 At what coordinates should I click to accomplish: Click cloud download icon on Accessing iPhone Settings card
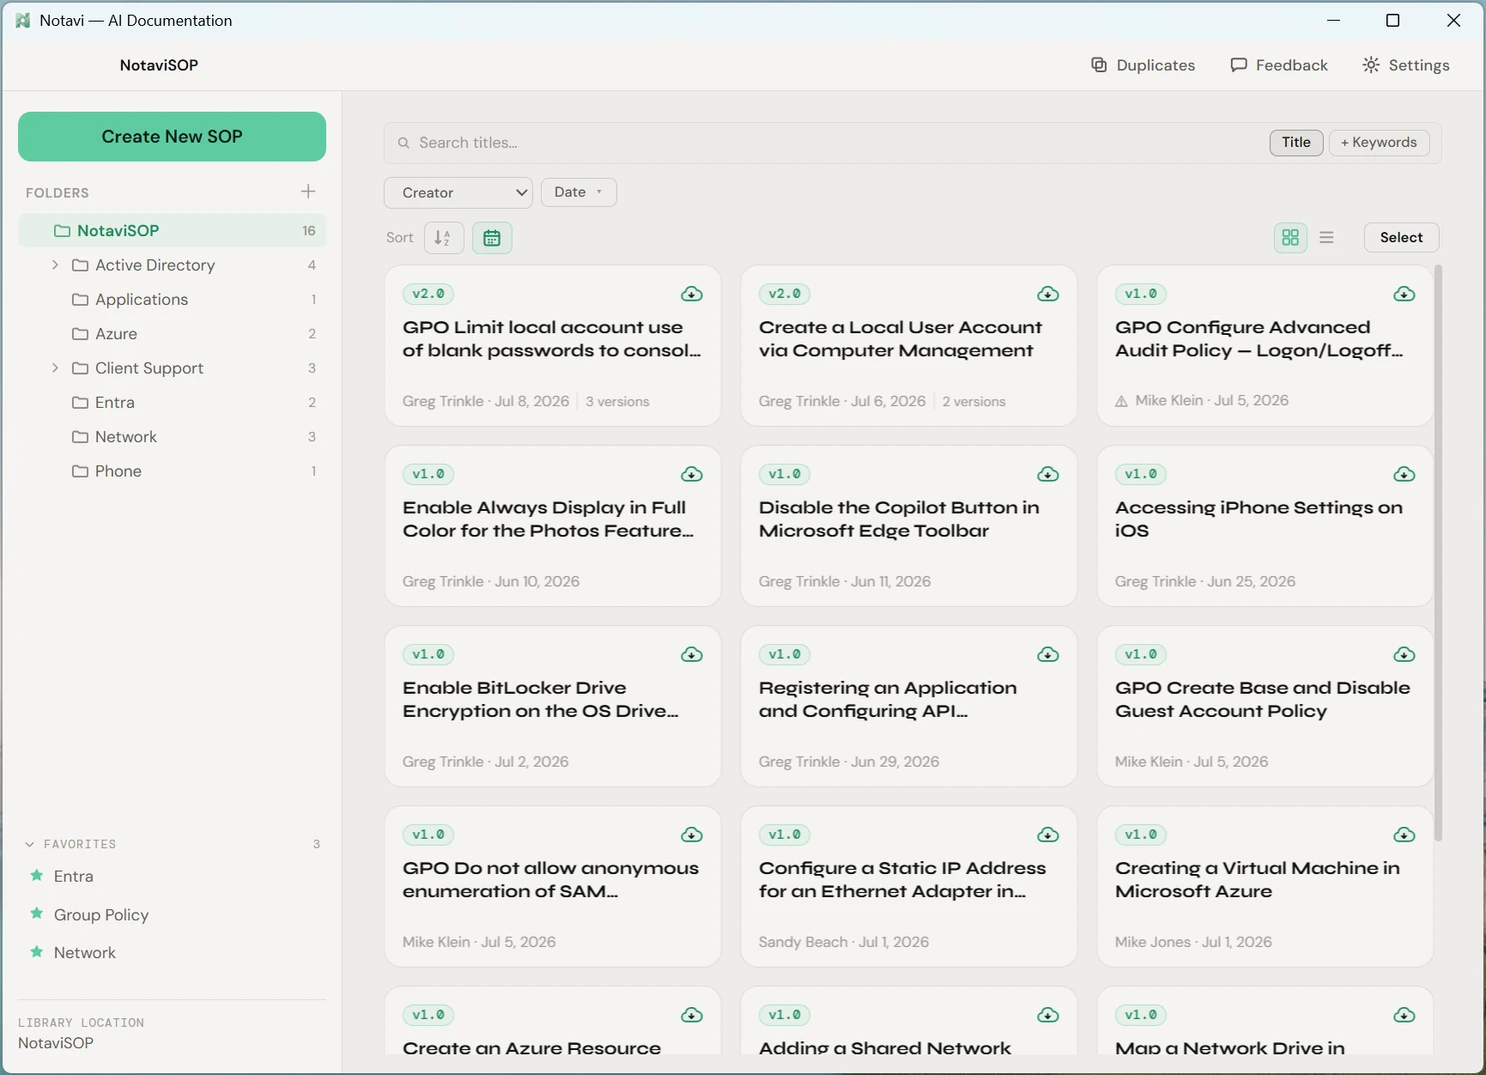pos(1403,474)
